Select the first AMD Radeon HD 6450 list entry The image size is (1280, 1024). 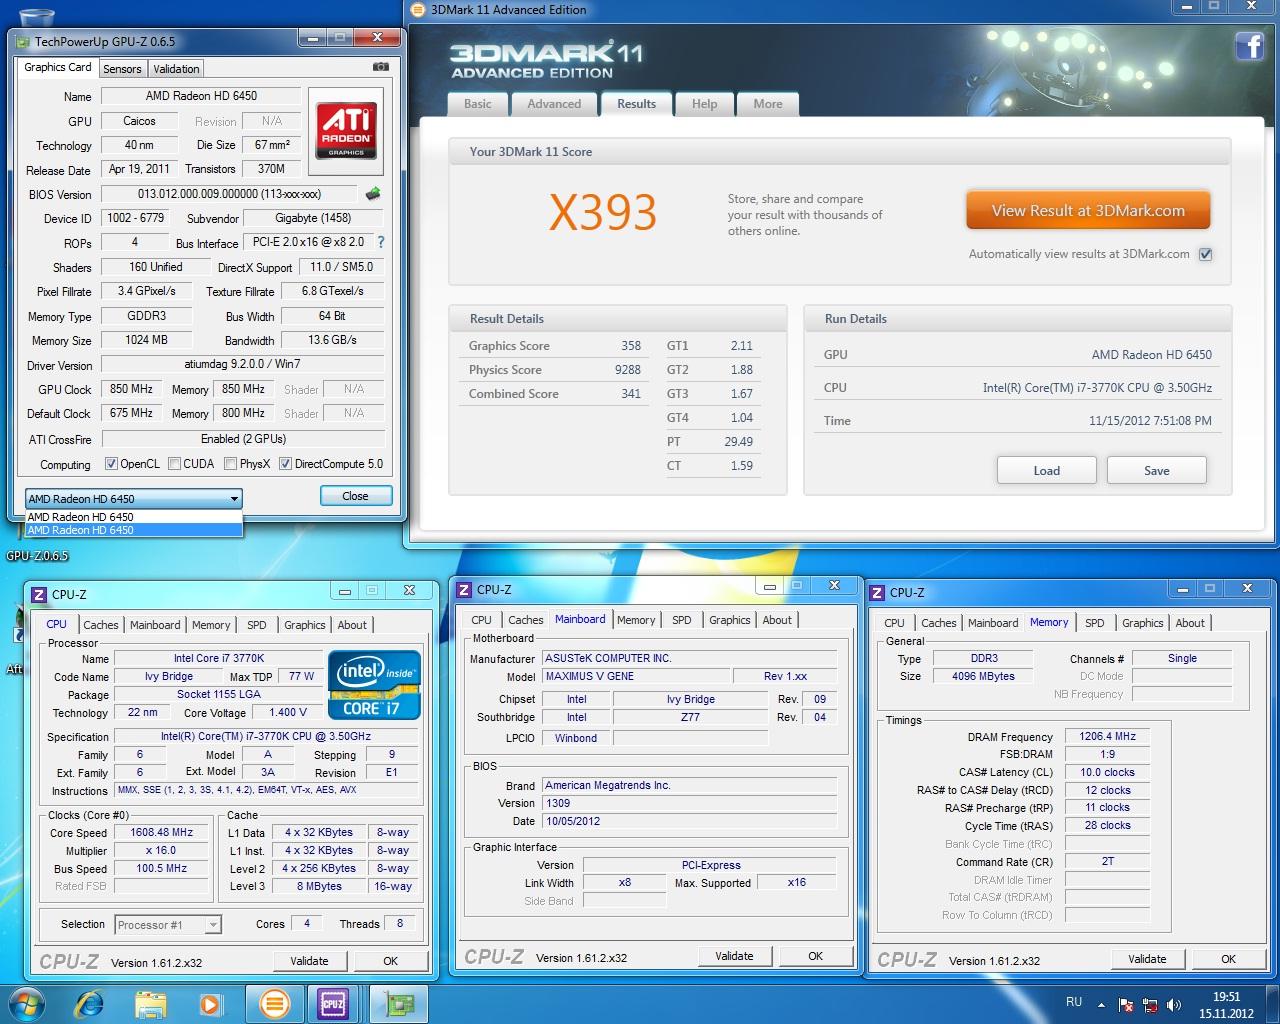tap(134, 517)
